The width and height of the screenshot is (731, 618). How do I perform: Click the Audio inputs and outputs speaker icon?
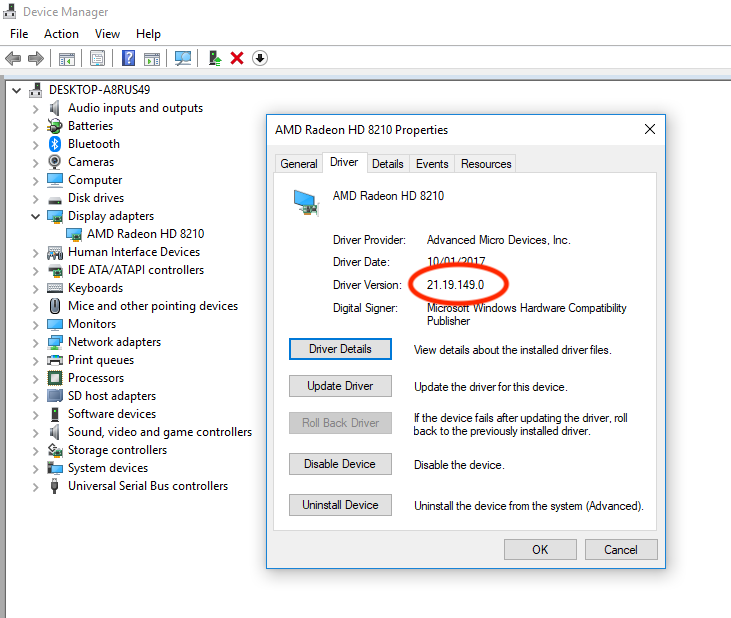[x=55, y=108]
